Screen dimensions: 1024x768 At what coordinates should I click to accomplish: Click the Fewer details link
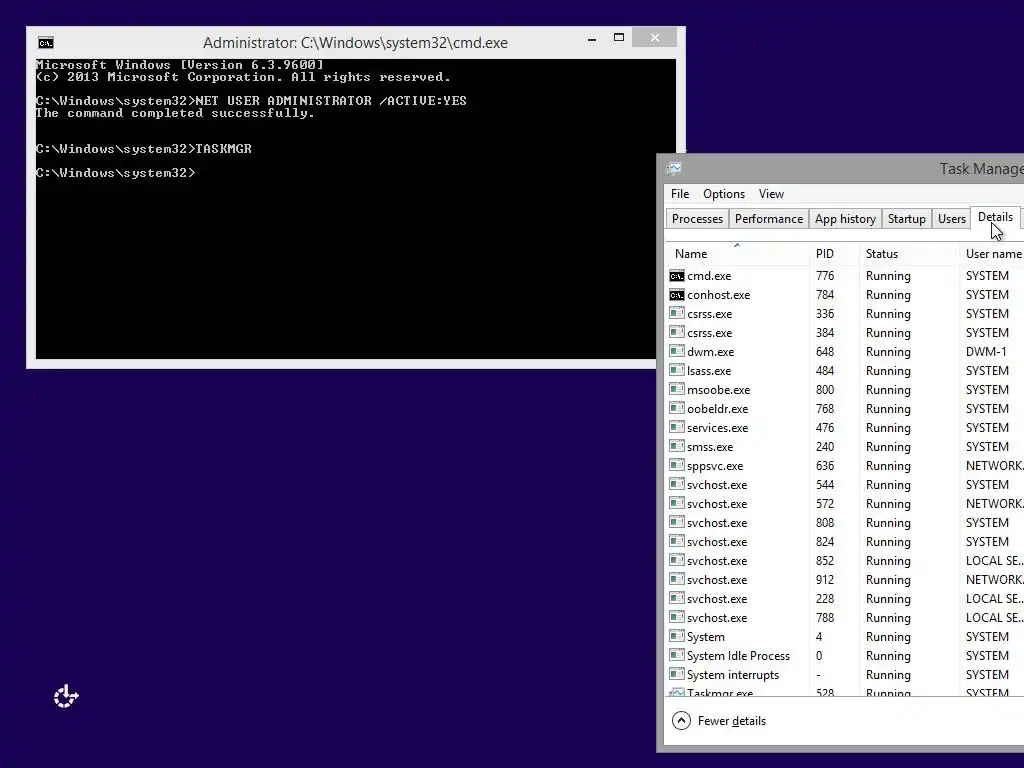tap(731, 720)
